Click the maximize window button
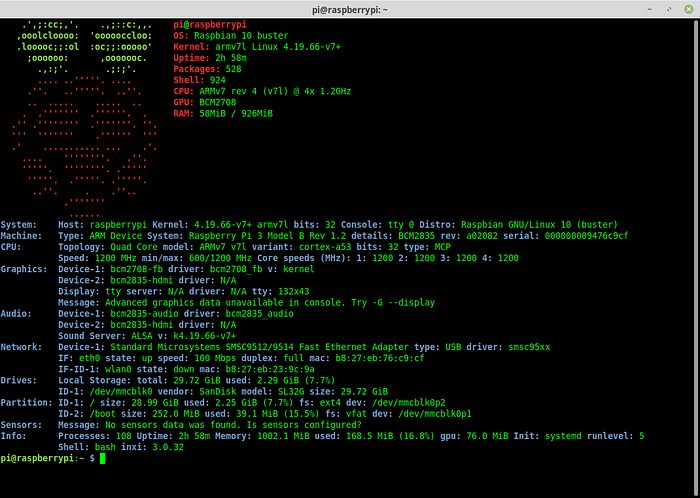This screenshot has width=700, height=498. coord(669,9)
